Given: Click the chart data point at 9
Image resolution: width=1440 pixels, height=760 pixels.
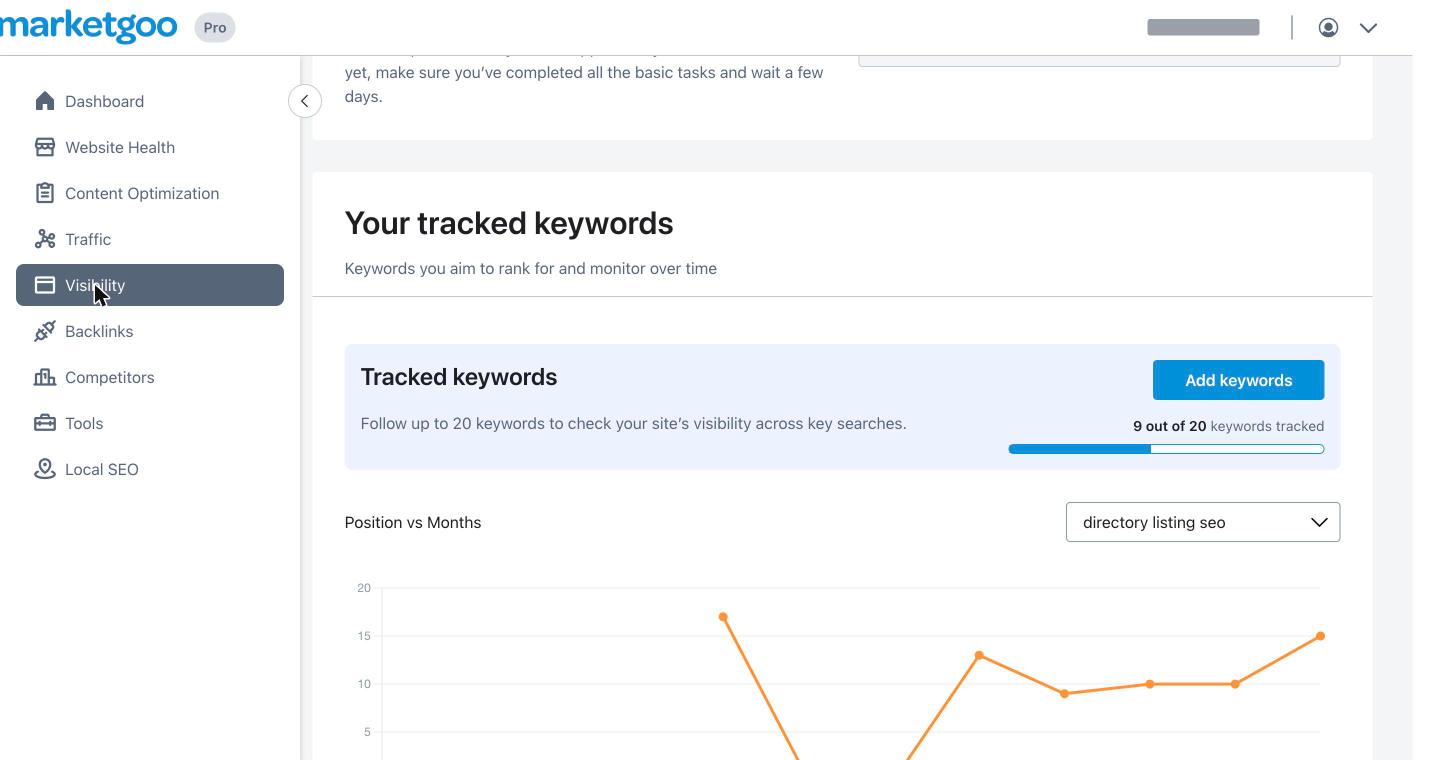Looking at the screenshot, I should click(1064, 693).
